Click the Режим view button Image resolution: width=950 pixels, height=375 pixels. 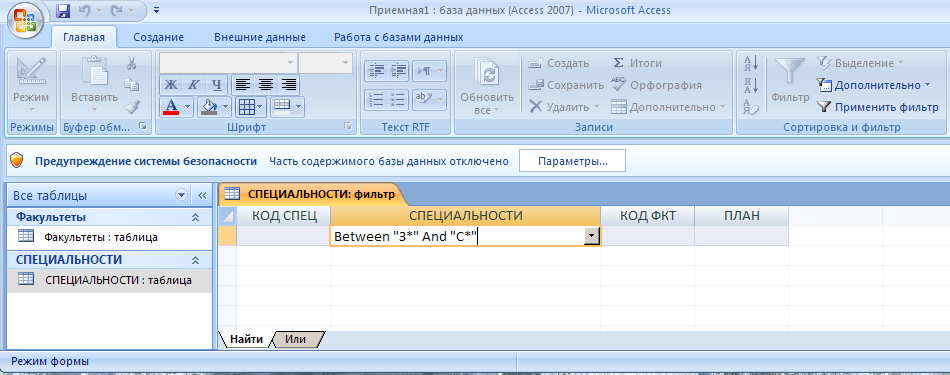pyautogui.click(x=31, y=85)
